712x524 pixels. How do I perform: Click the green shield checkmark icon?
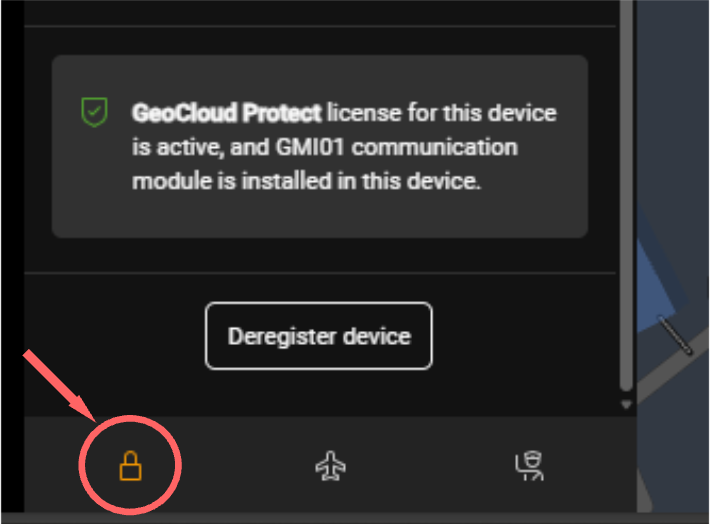[94, 113]
